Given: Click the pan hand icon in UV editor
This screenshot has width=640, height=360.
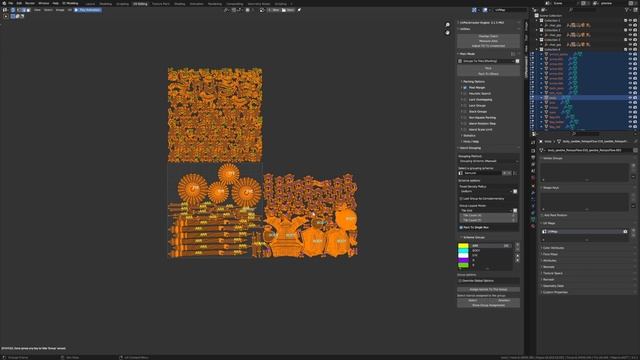Looking at the screenshot, I should click(x=447, y=32).
